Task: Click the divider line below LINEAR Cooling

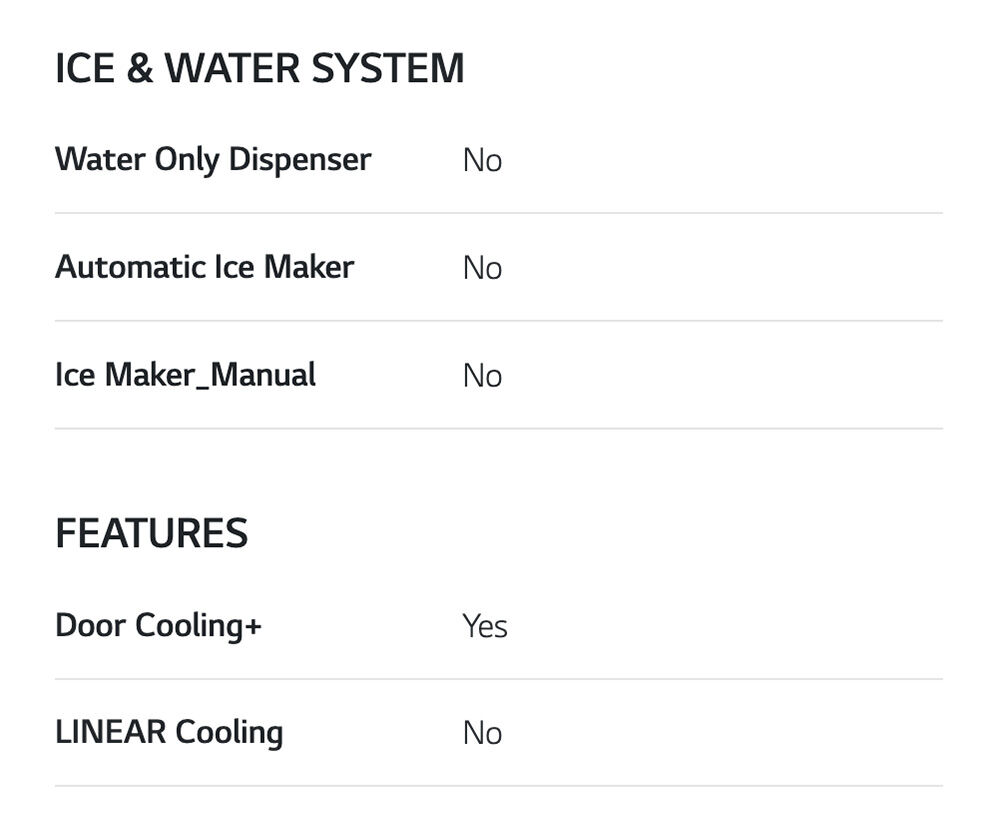Action: point(498,786)
